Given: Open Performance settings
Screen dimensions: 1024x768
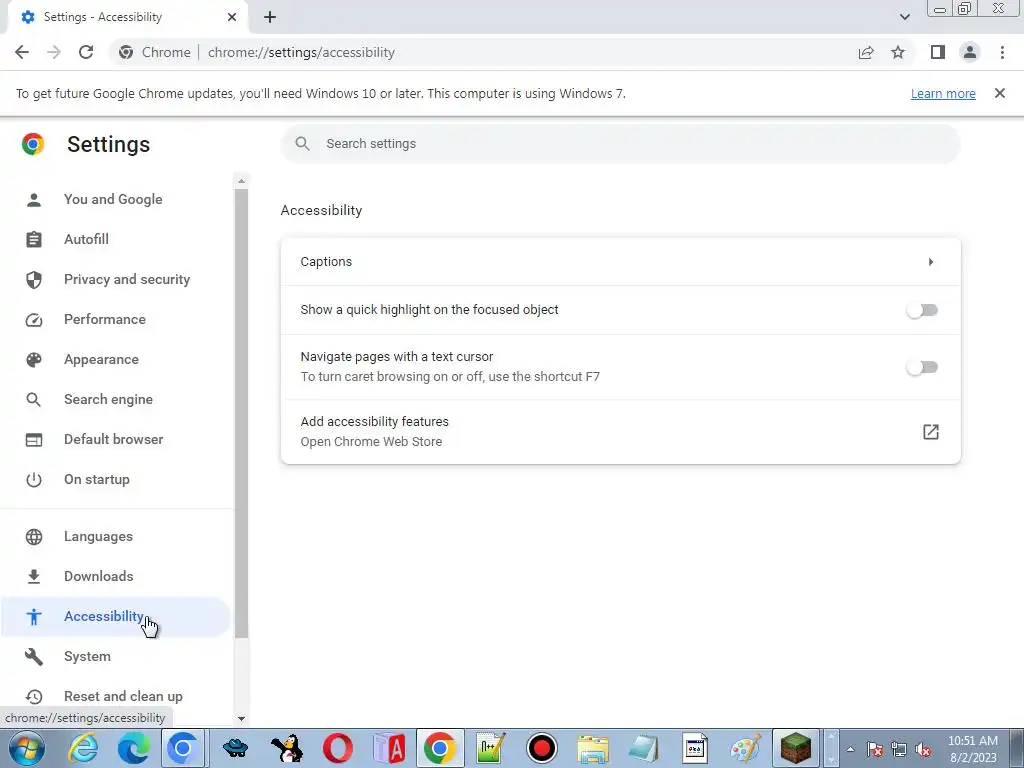Looking at the screenshot, I should tap(104, 319).
